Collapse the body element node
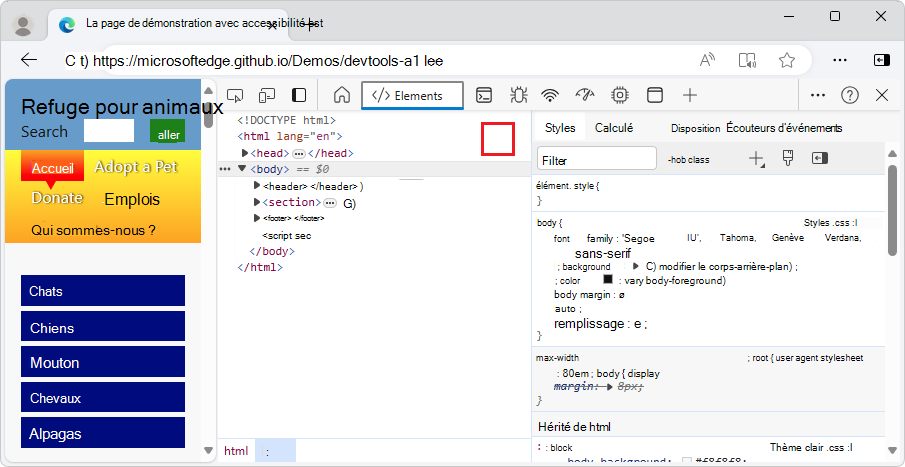The width and height of the screenshot is (905, 467). [x=242, y=169]
